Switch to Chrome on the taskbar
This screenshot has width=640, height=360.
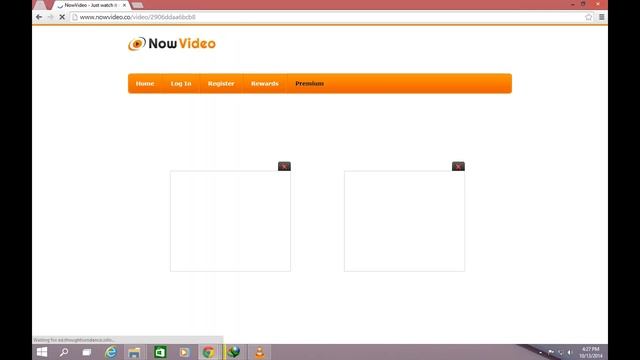pyautogui.click(x=209, y=352)
